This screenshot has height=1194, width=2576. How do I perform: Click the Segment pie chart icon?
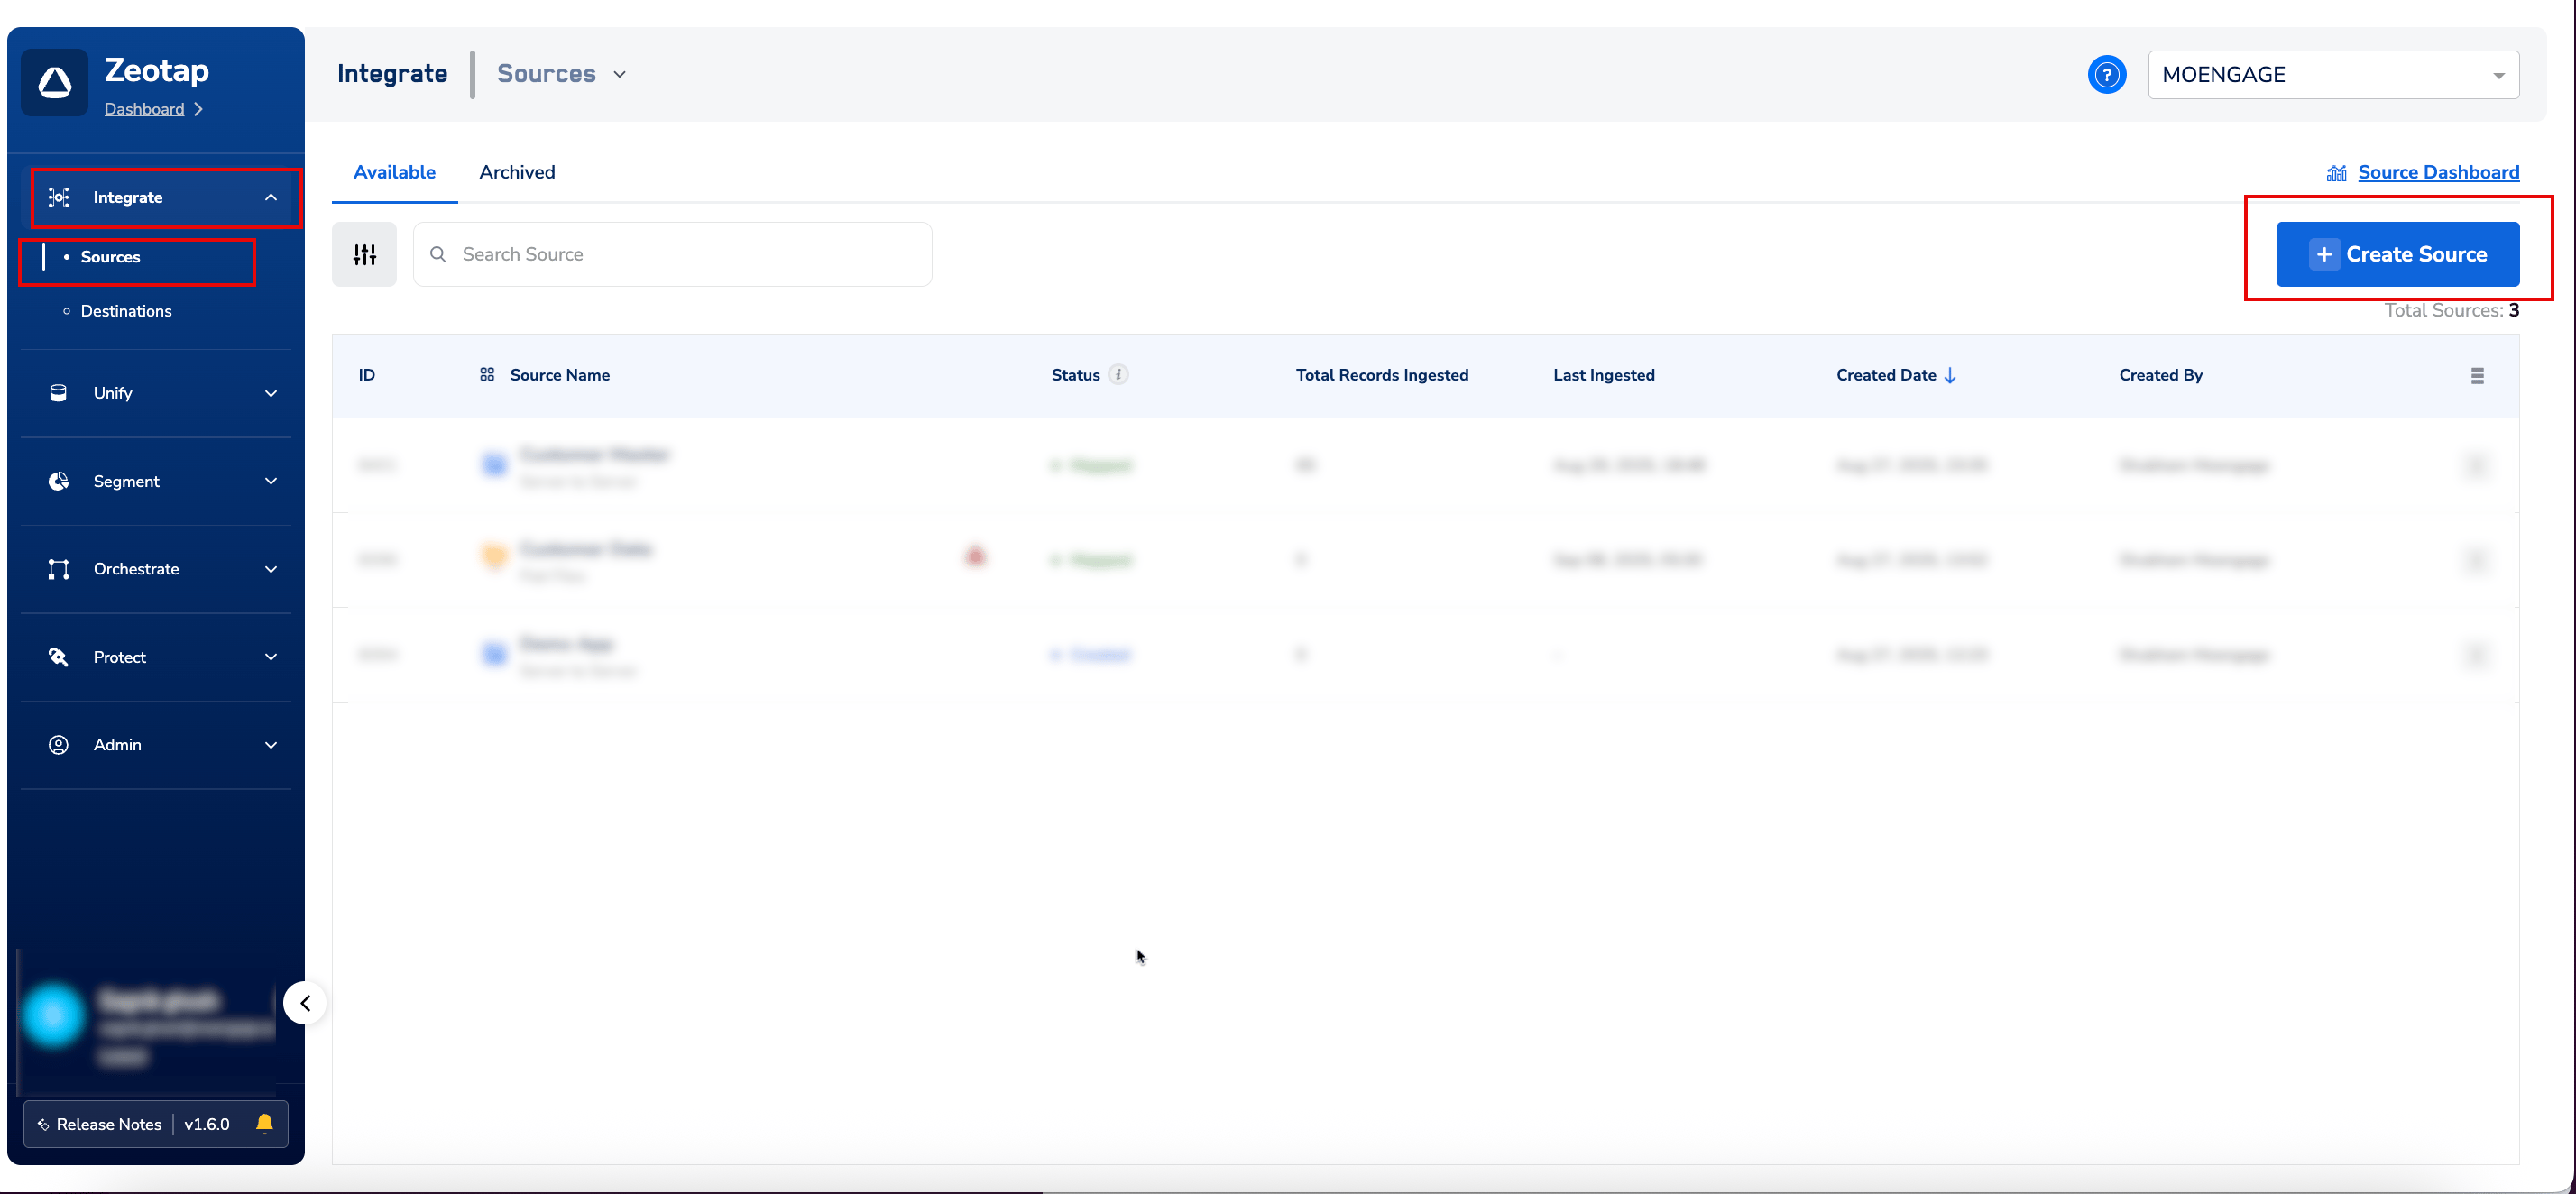click(x=59, y=481)
